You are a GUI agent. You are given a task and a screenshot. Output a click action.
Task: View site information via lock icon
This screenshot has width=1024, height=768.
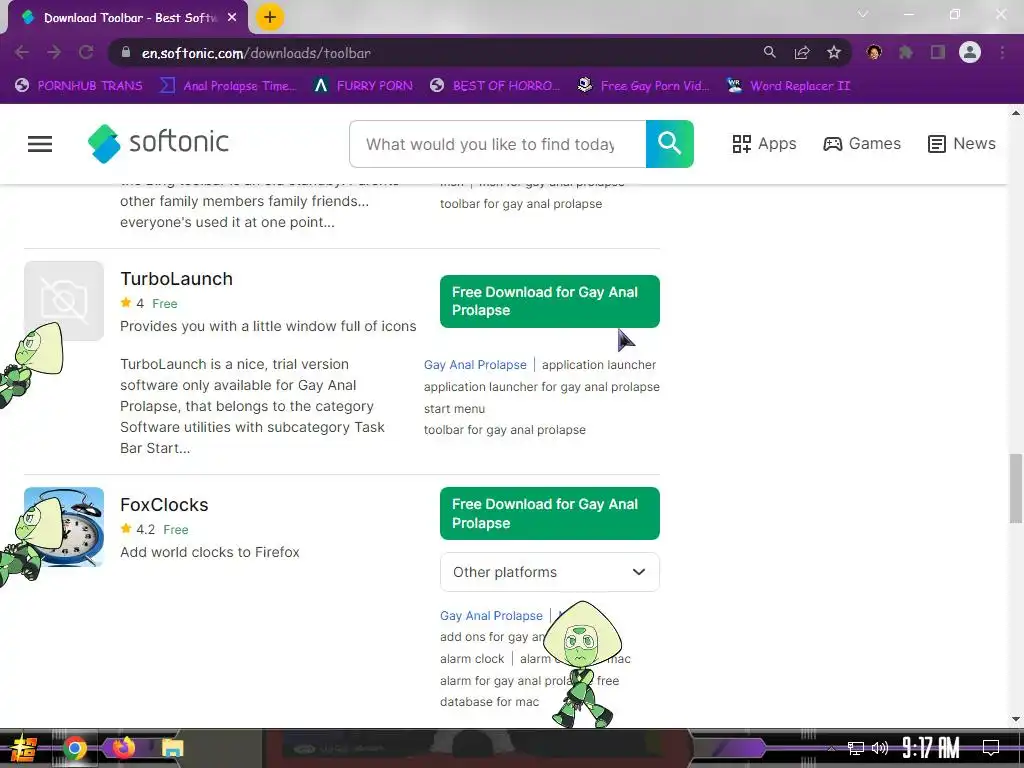[x=126, y=52]
